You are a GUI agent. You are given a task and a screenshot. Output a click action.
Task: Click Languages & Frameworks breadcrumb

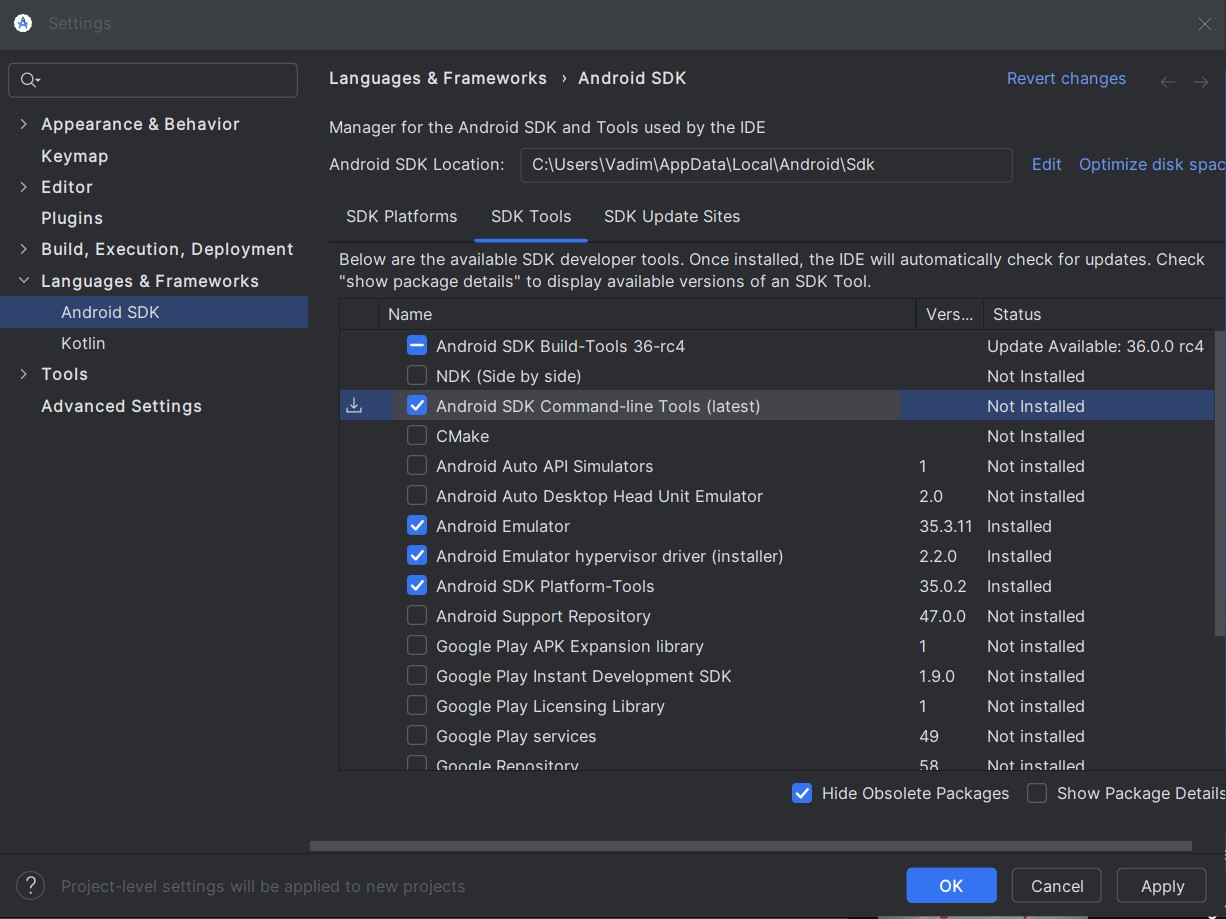coord(438,78)
